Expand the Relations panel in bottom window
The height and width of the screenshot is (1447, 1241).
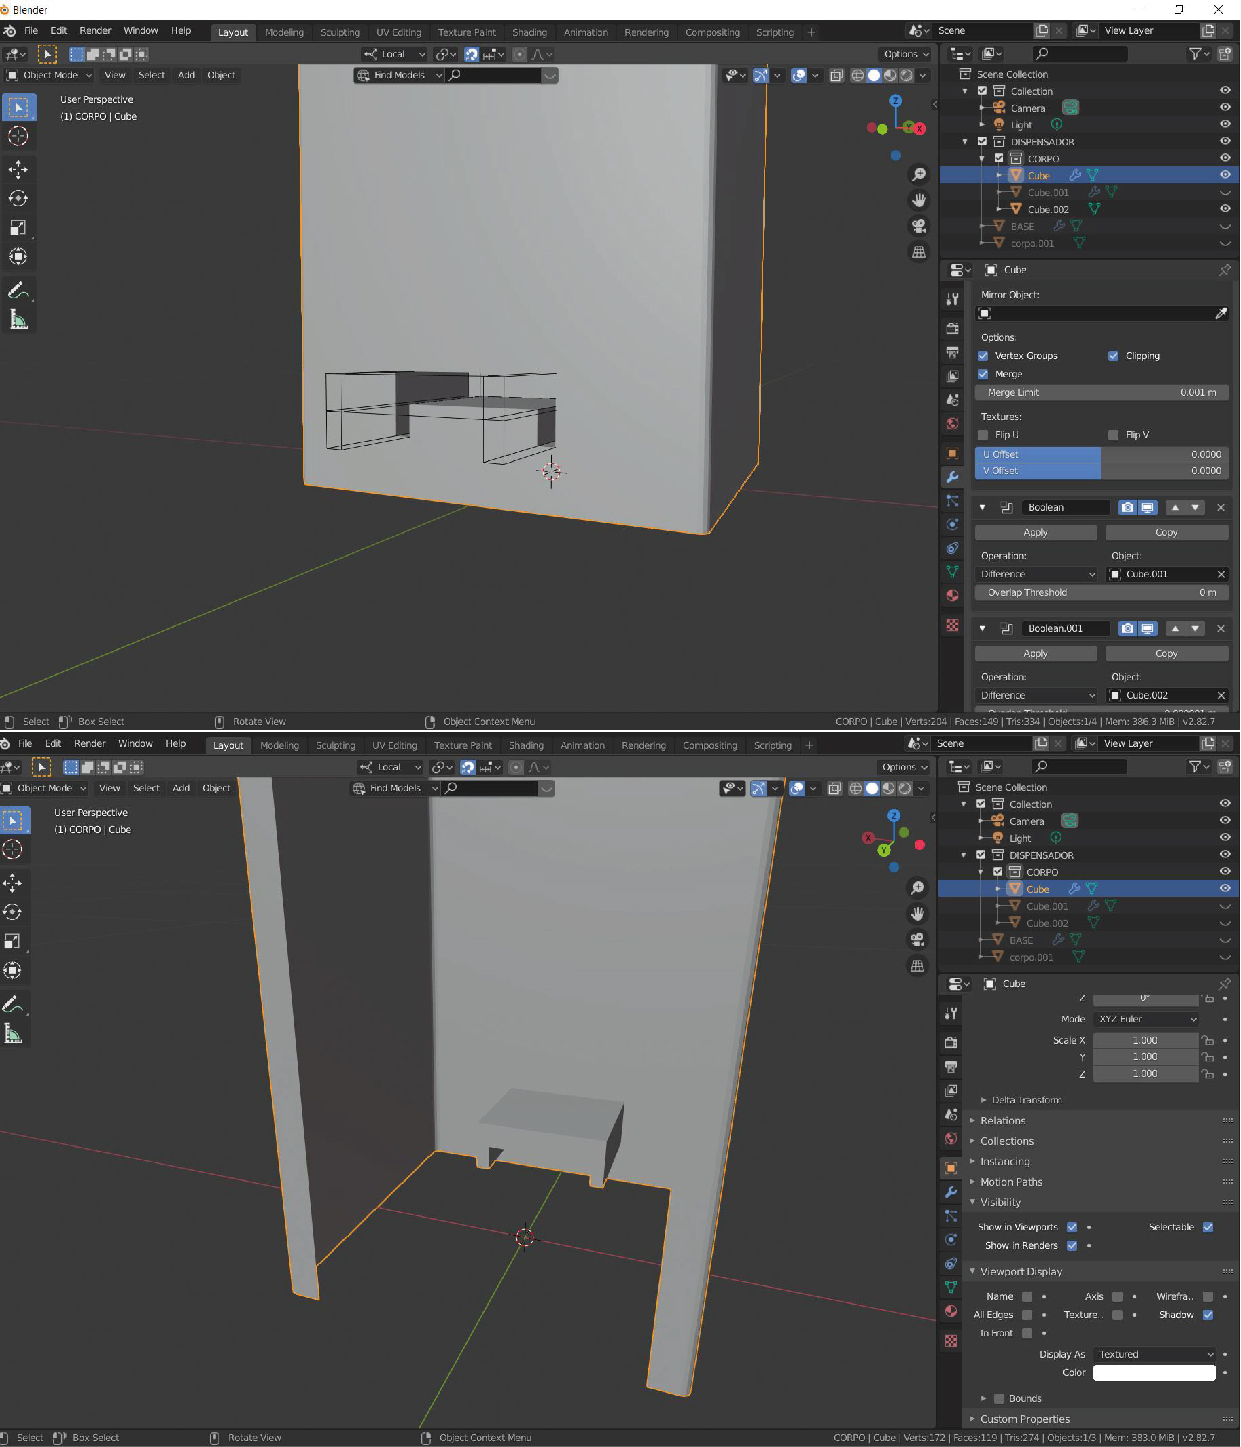(x=1003, y=1121)
